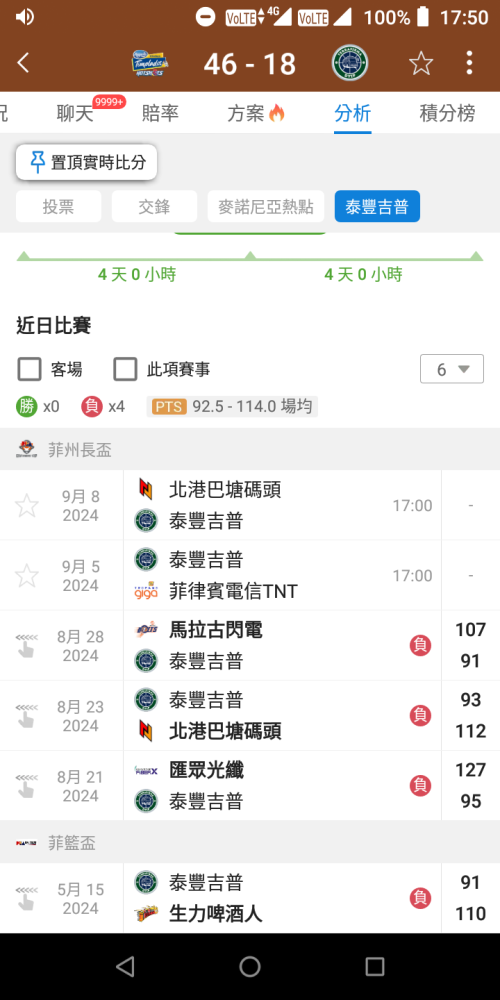The width and height of the screenshot is (500, 1000).
Task: Star the 9月 8 upcoming match
Action: pyautogui.click(x=27, y=506)
